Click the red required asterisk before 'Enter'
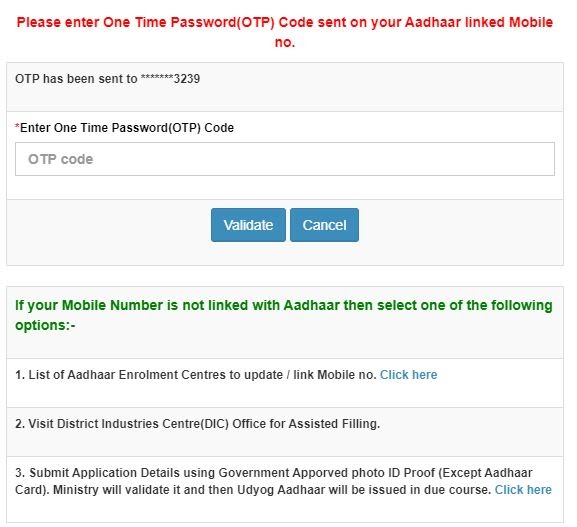The height and width of the screenshot is (527, 577). tap(17, 127)
